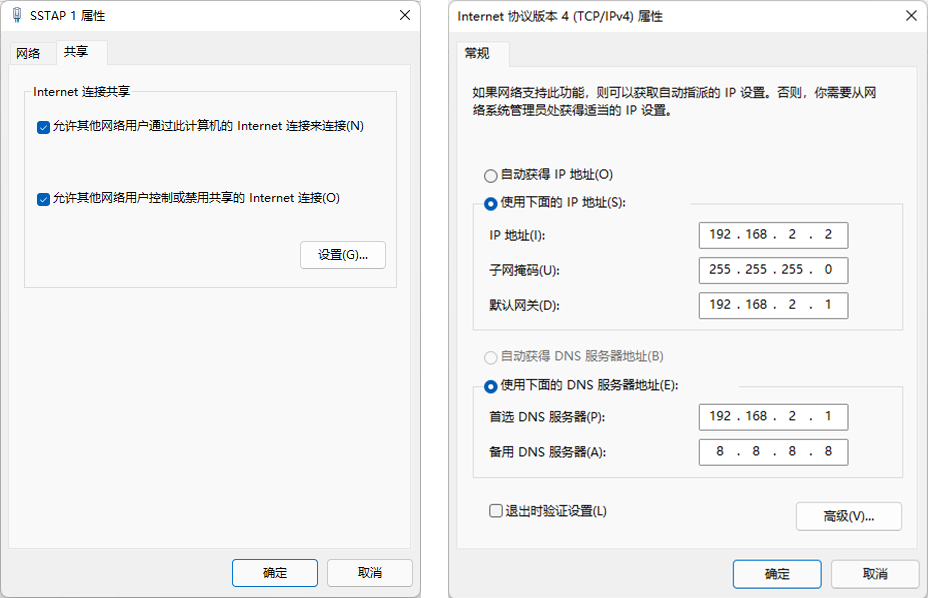Edit the 备用 DNS 服务器 field 8.8.8.8
The image size is (928, 598).
point(773,452)
